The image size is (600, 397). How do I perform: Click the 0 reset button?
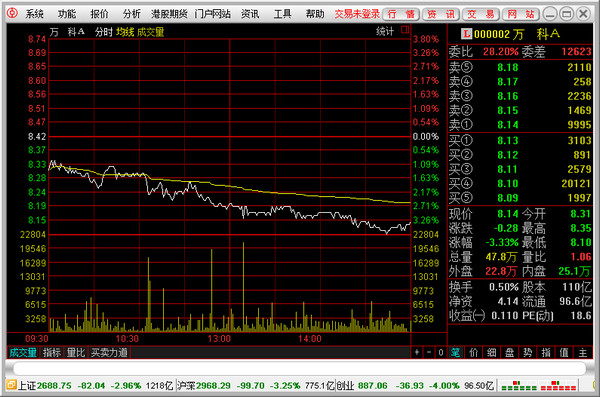[x=441, y=353]
